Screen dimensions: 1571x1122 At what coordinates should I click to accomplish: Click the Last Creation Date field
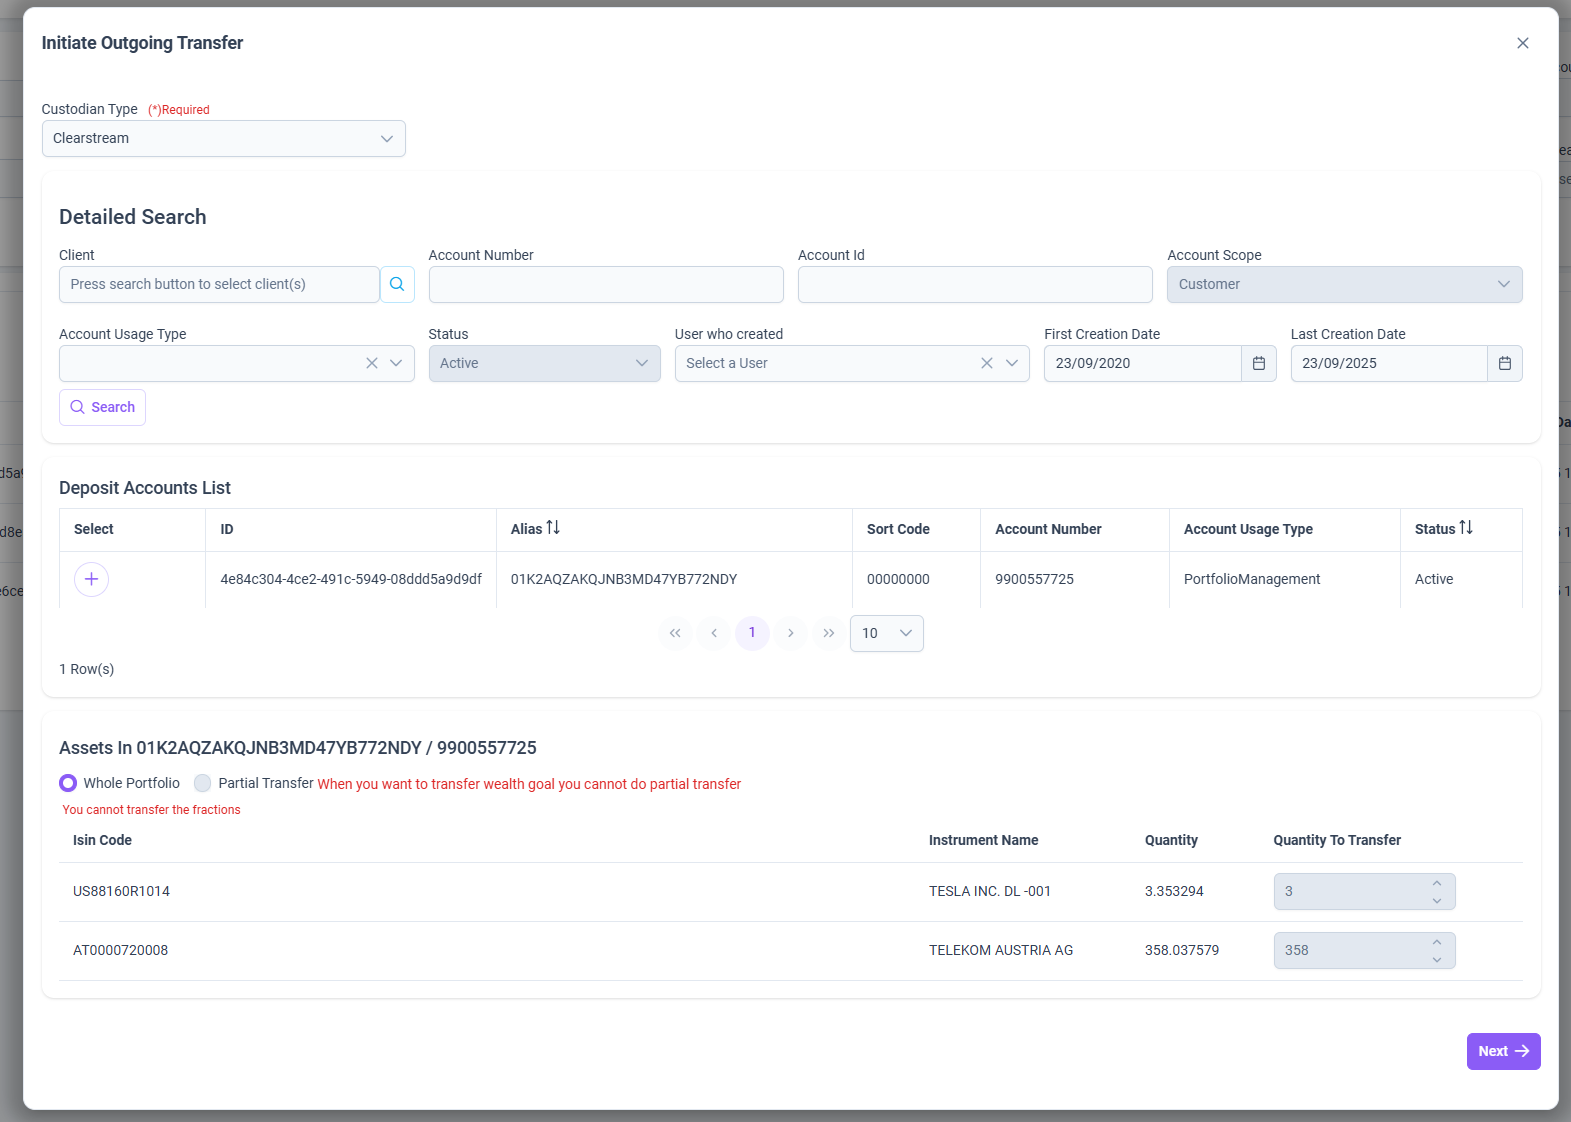pyautogui.click(x=1389, y=363)
